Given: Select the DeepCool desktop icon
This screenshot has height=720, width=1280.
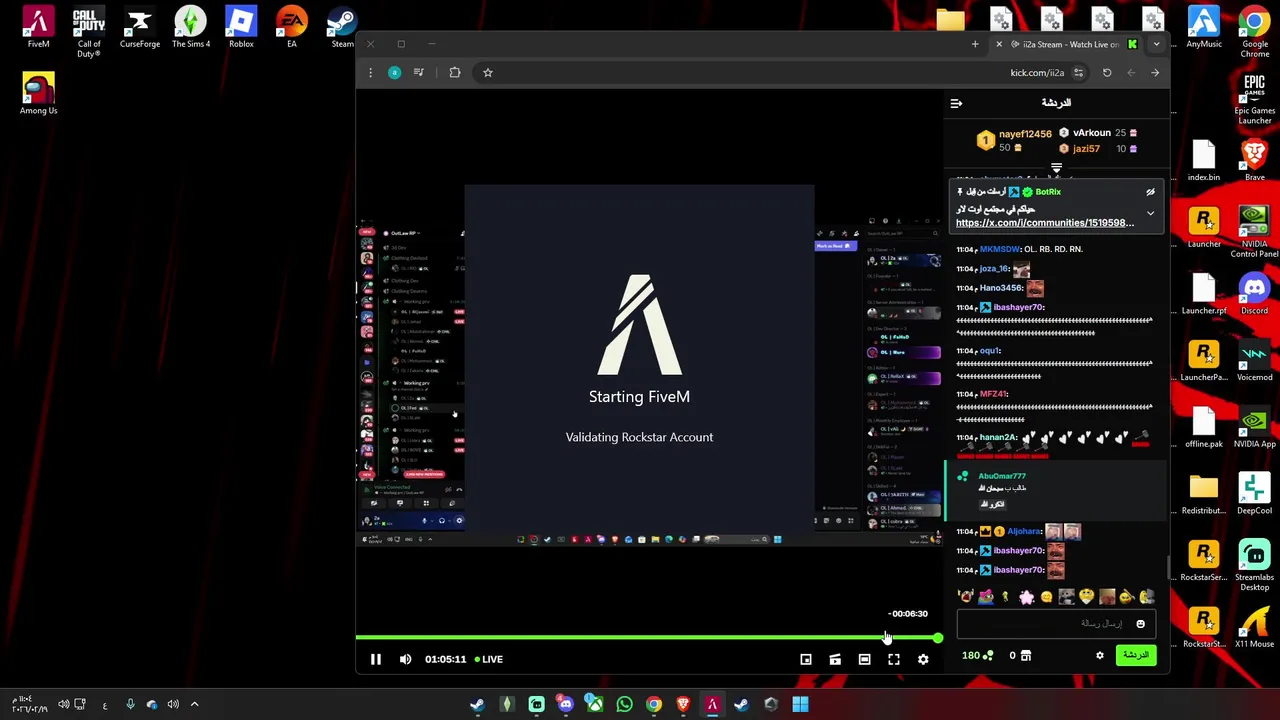Looking at the screenshot, I should point(1254,495).
